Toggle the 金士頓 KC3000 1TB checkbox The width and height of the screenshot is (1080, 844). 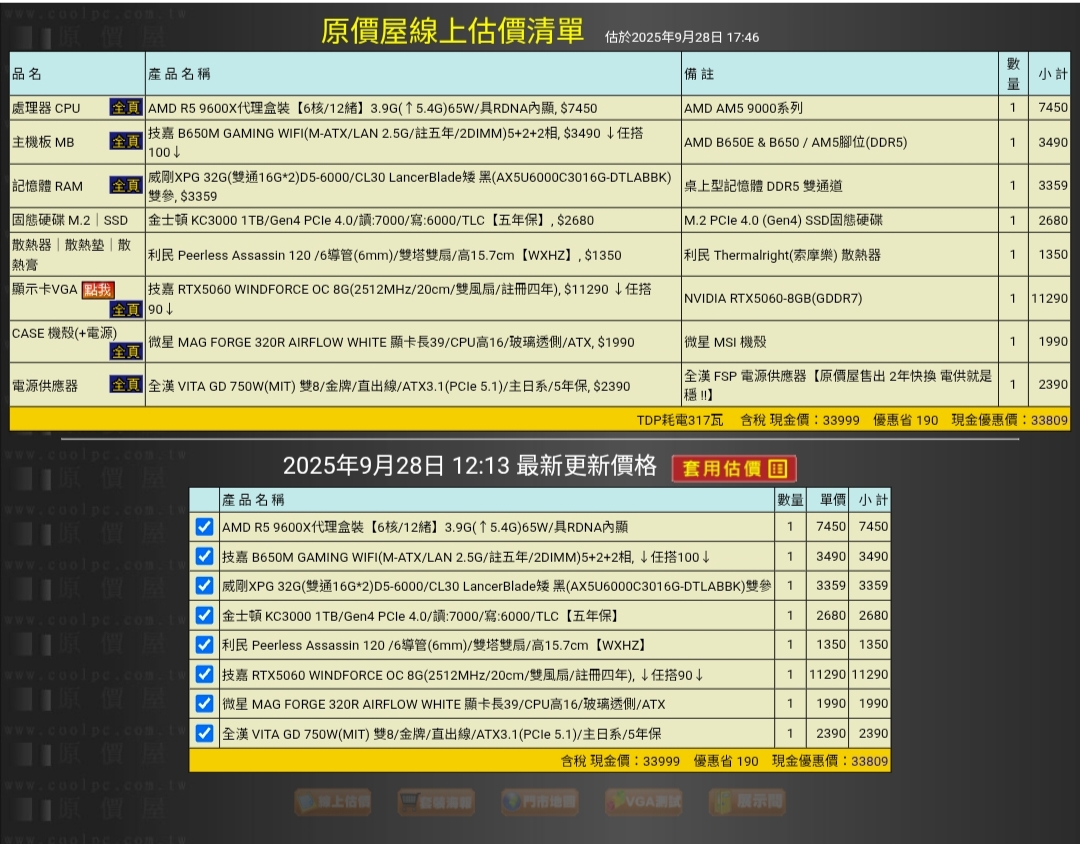pos(204,616)
